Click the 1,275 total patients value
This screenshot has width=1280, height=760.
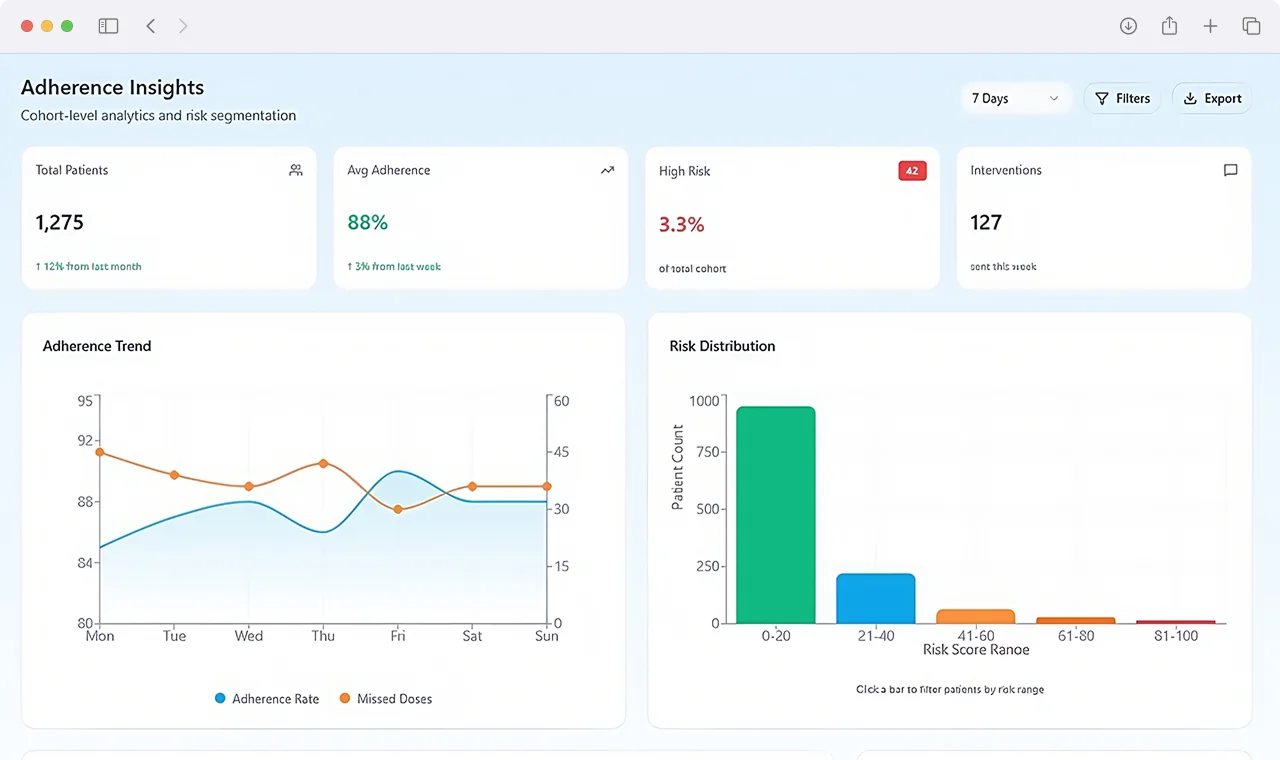click(60, 222)
